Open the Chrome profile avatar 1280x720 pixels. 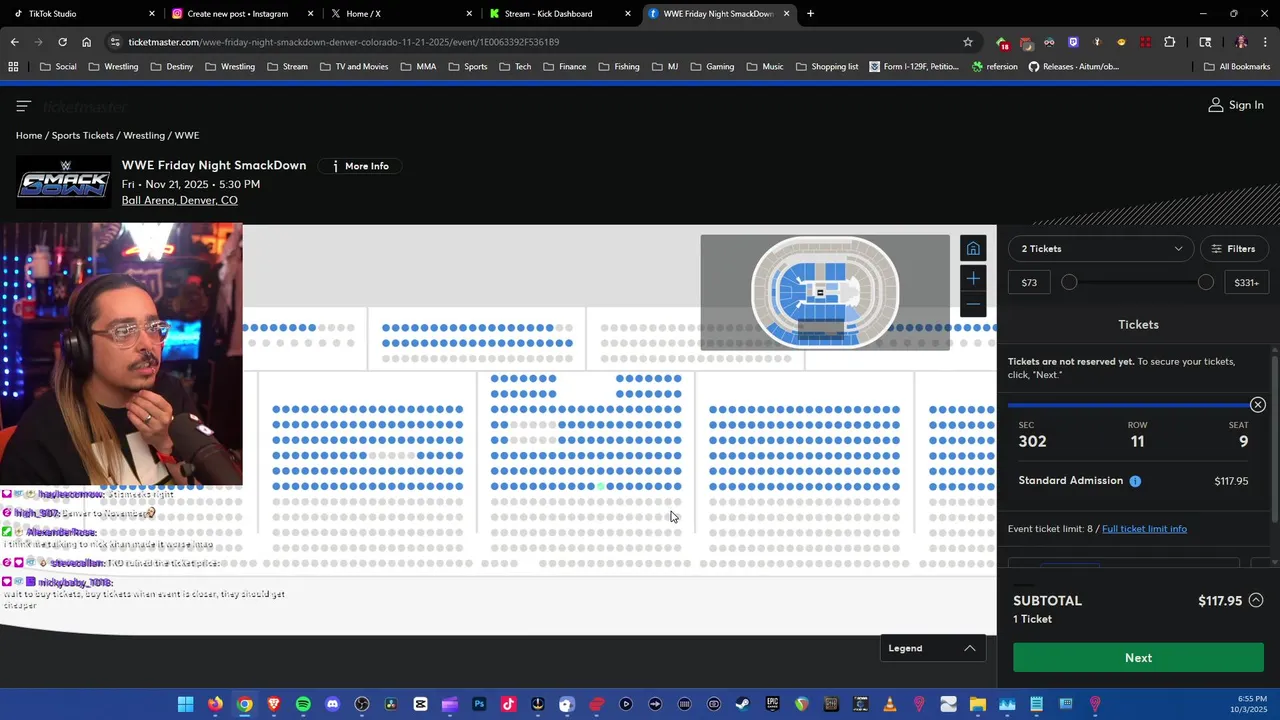click(x=1241, y=42)
